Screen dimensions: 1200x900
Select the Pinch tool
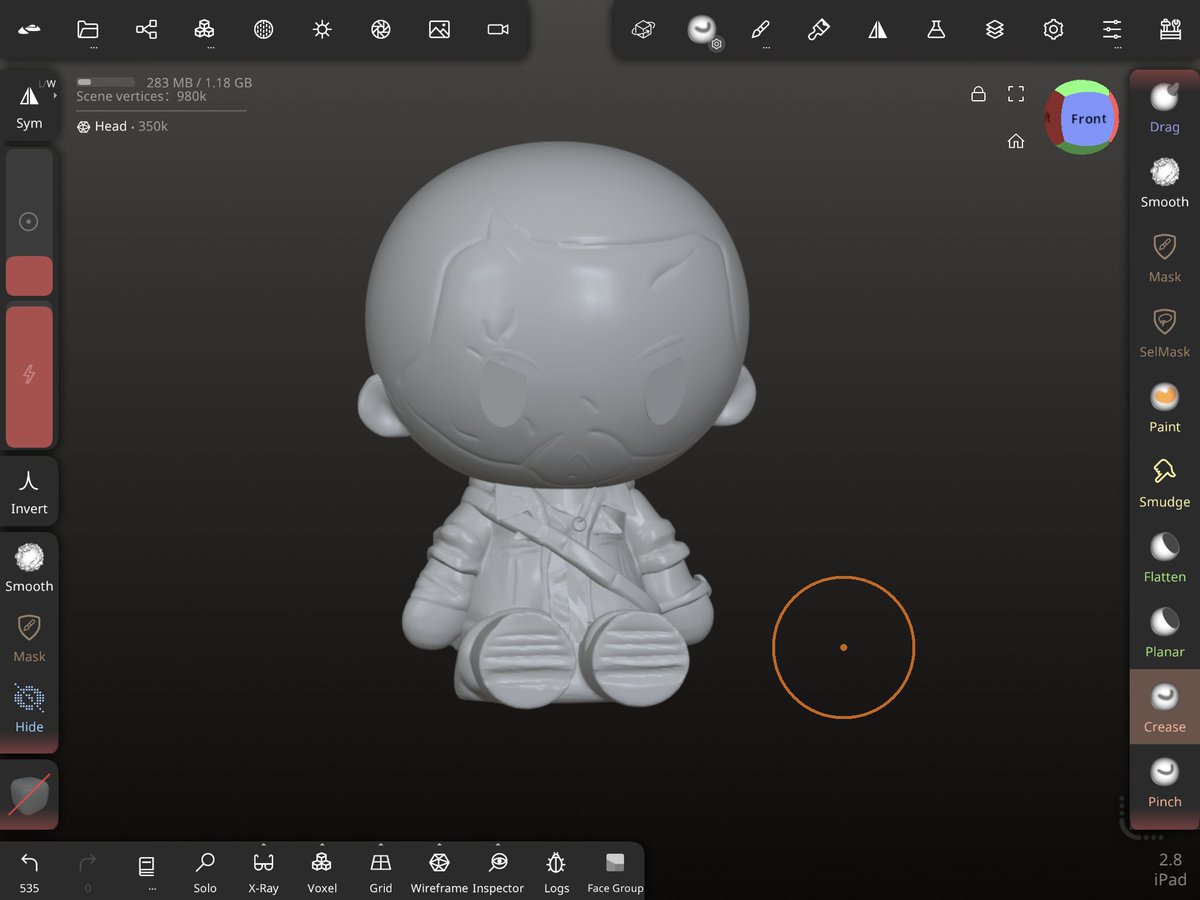pyautogui.click(x=1164, y=782)
